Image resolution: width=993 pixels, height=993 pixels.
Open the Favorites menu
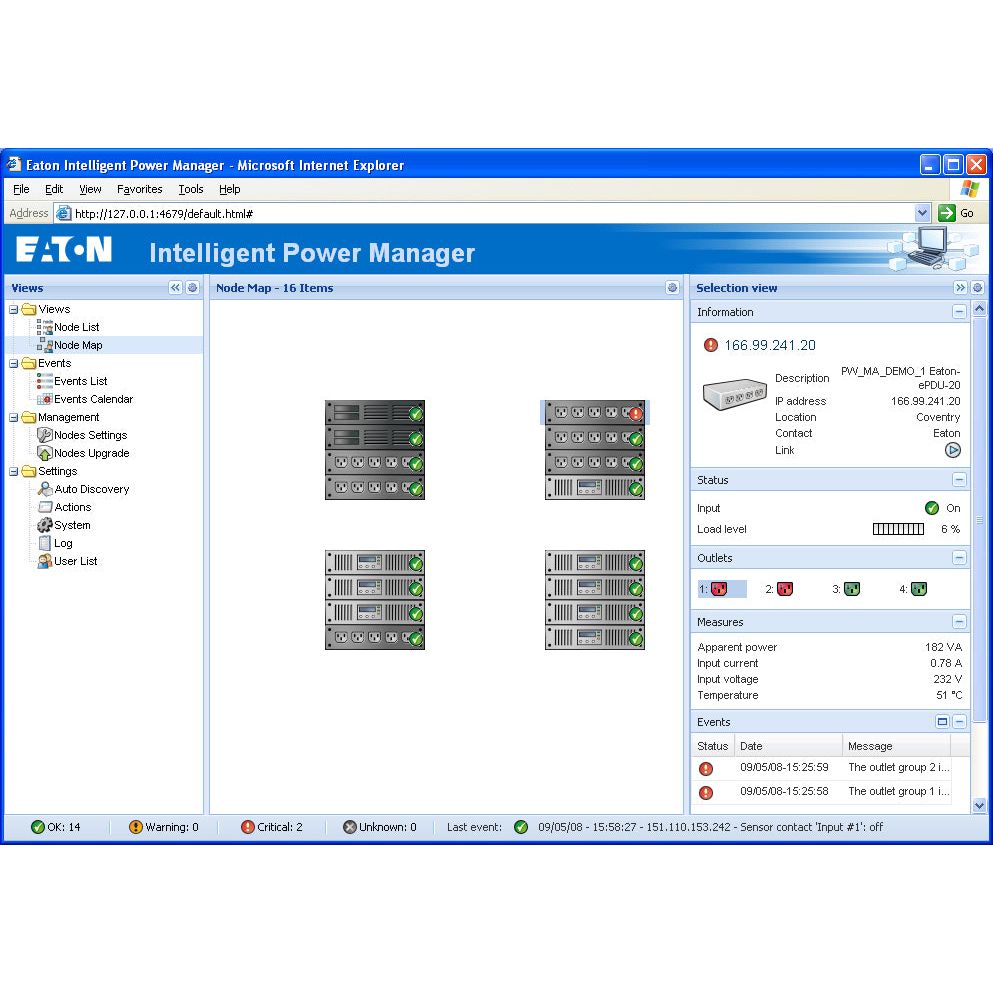[x=139, y=189]
